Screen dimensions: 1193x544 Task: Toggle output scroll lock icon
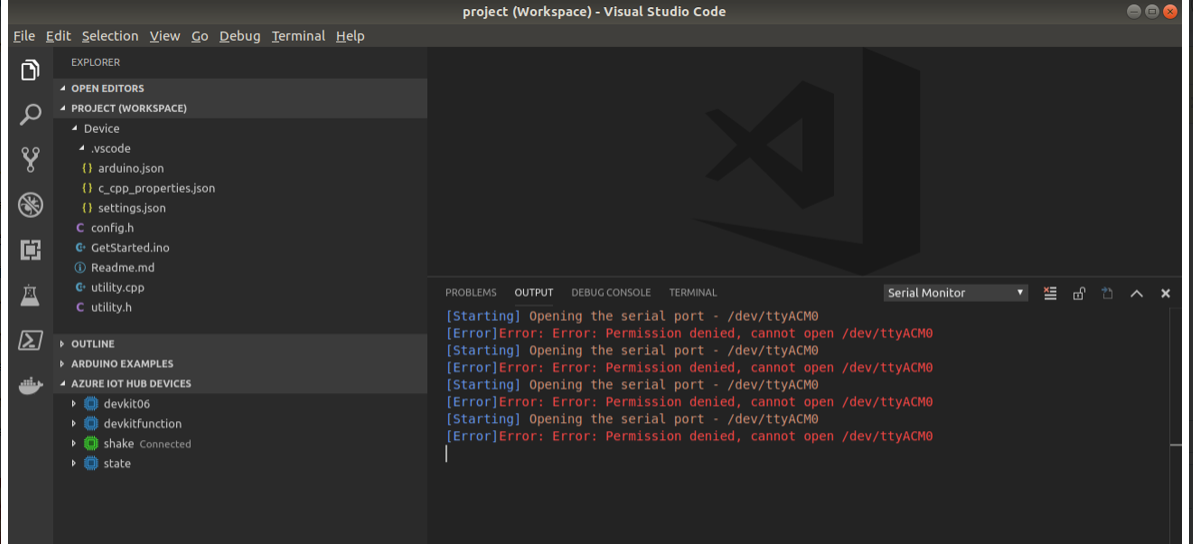point(1079,293)
